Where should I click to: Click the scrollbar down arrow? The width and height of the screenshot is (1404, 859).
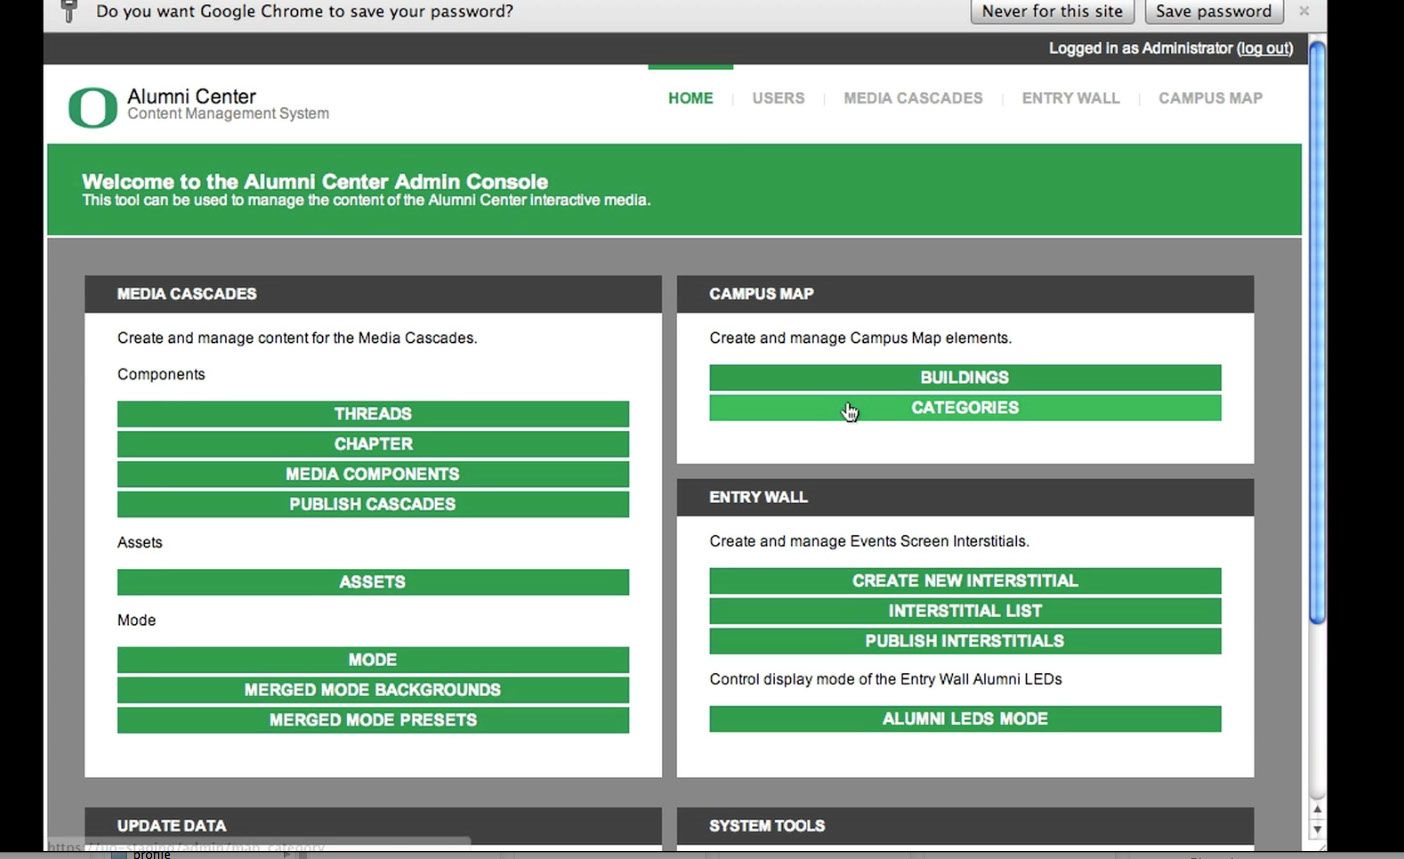point(1317,829)
